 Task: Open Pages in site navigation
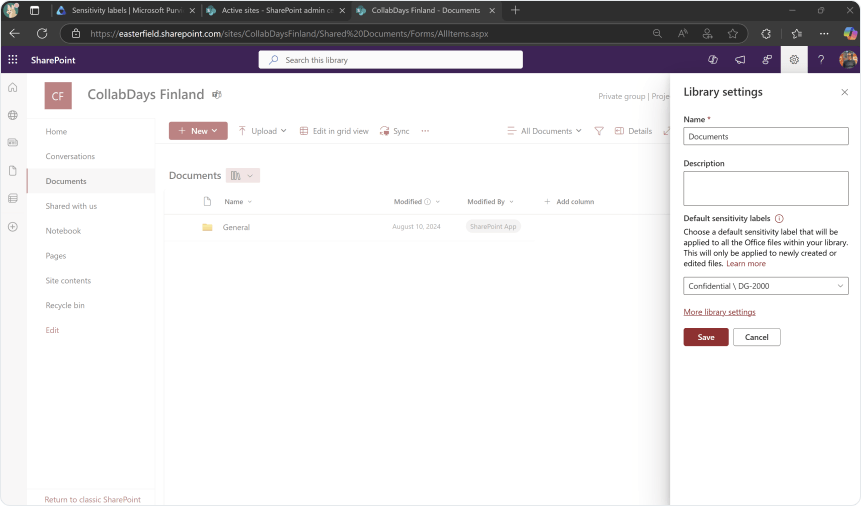(x=55, y=255)
